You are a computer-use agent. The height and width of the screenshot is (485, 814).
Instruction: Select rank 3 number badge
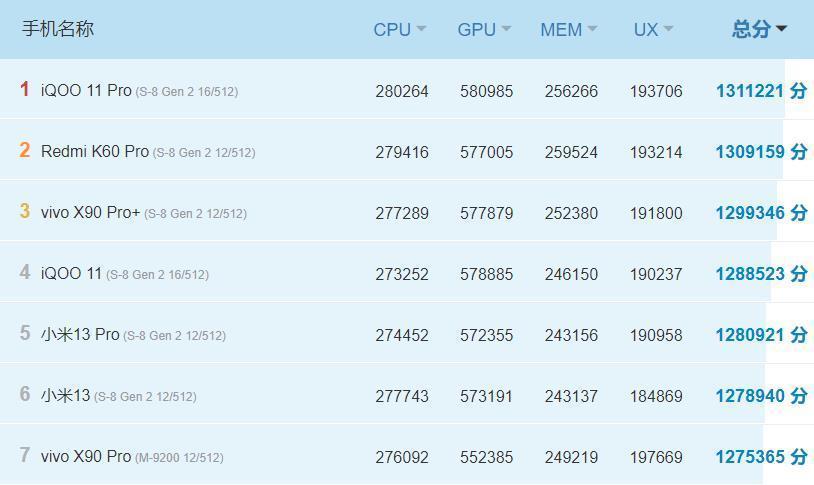(x=25, y=212)
